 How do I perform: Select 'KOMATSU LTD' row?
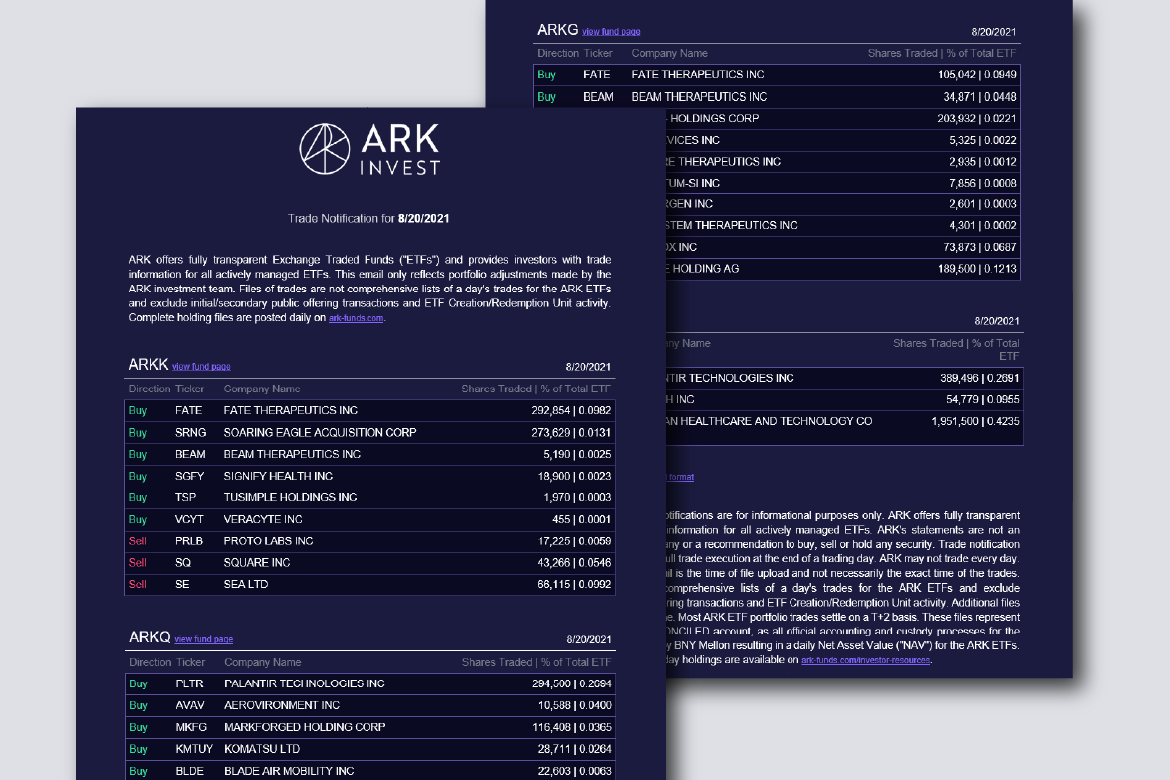[370, 749]
